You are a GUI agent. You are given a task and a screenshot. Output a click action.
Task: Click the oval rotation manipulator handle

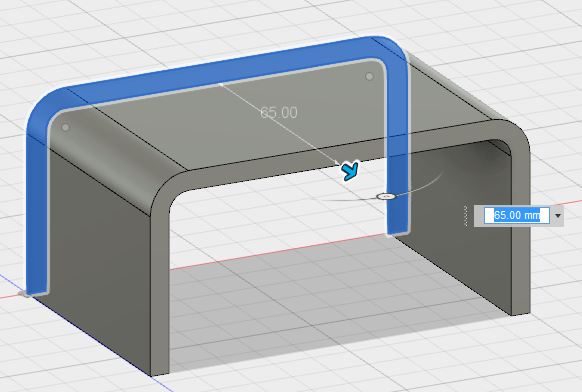(386, 196)
